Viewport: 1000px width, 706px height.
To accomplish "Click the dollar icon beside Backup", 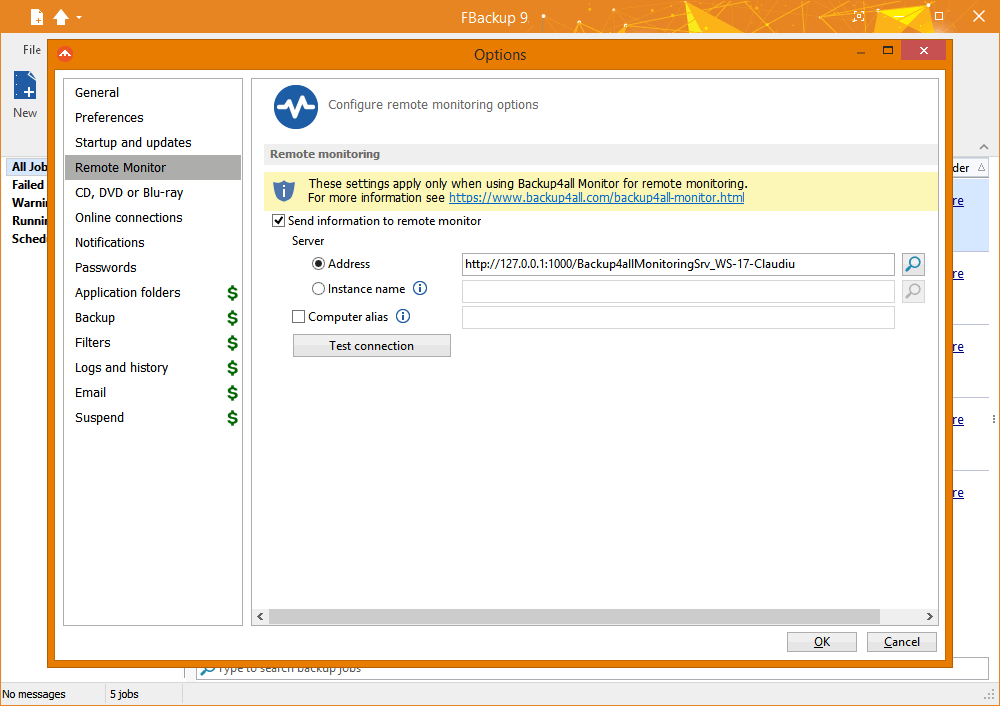I will [233, 318].
